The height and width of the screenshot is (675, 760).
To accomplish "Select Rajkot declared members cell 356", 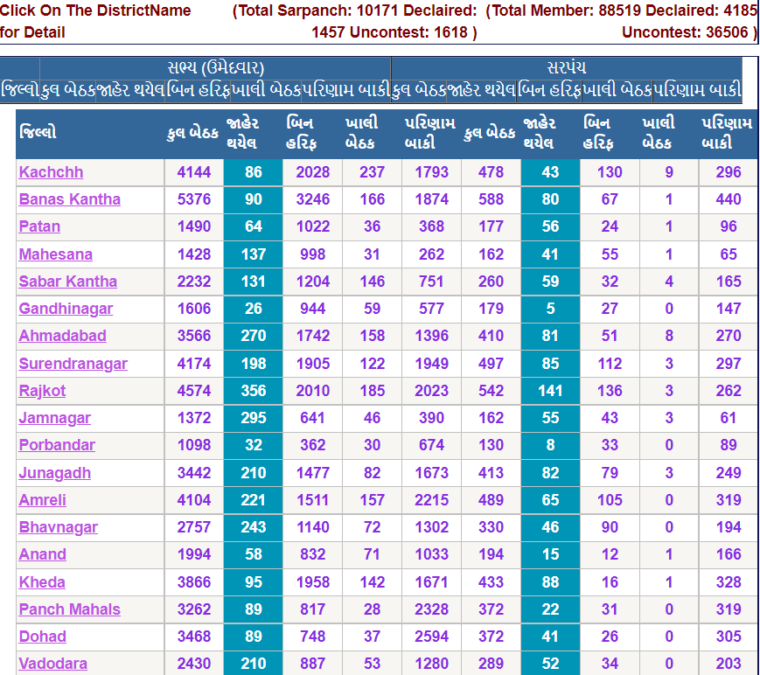I will pyautogui.click(x=253, y=391).
